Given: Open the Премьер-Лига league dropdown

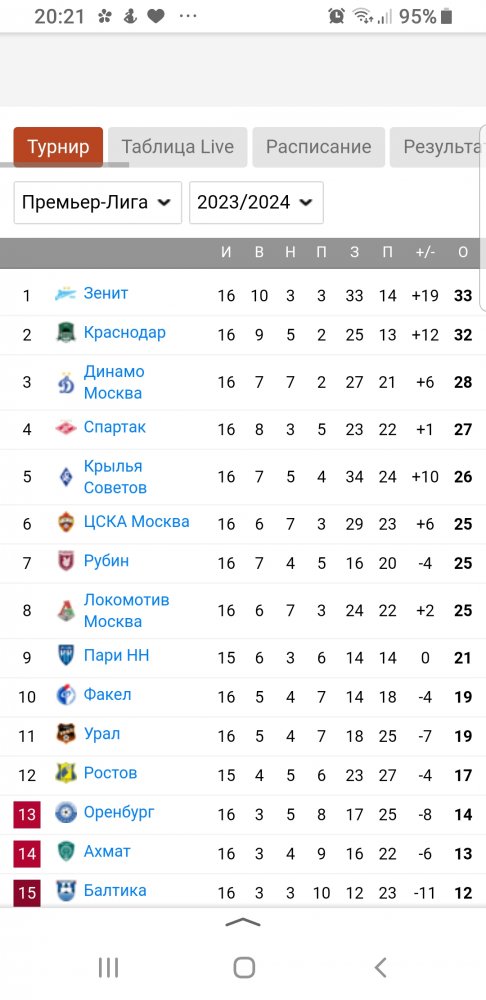Looking at the screenshot, I should [98, 203].
